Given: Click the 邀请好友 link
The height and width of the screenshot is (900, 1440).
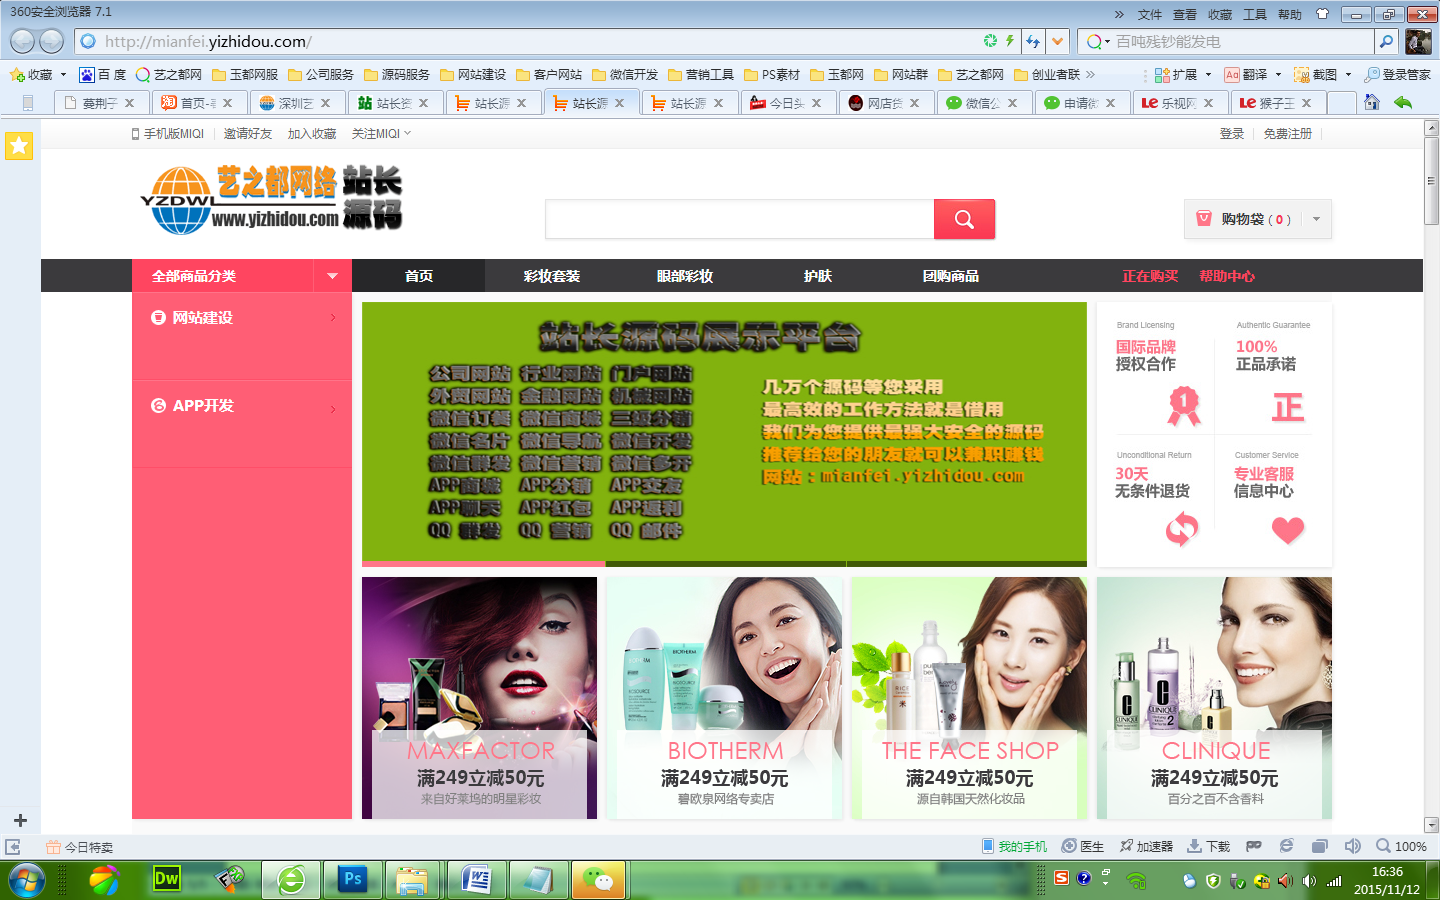Looking at the screenshot, I should [248, 133].
